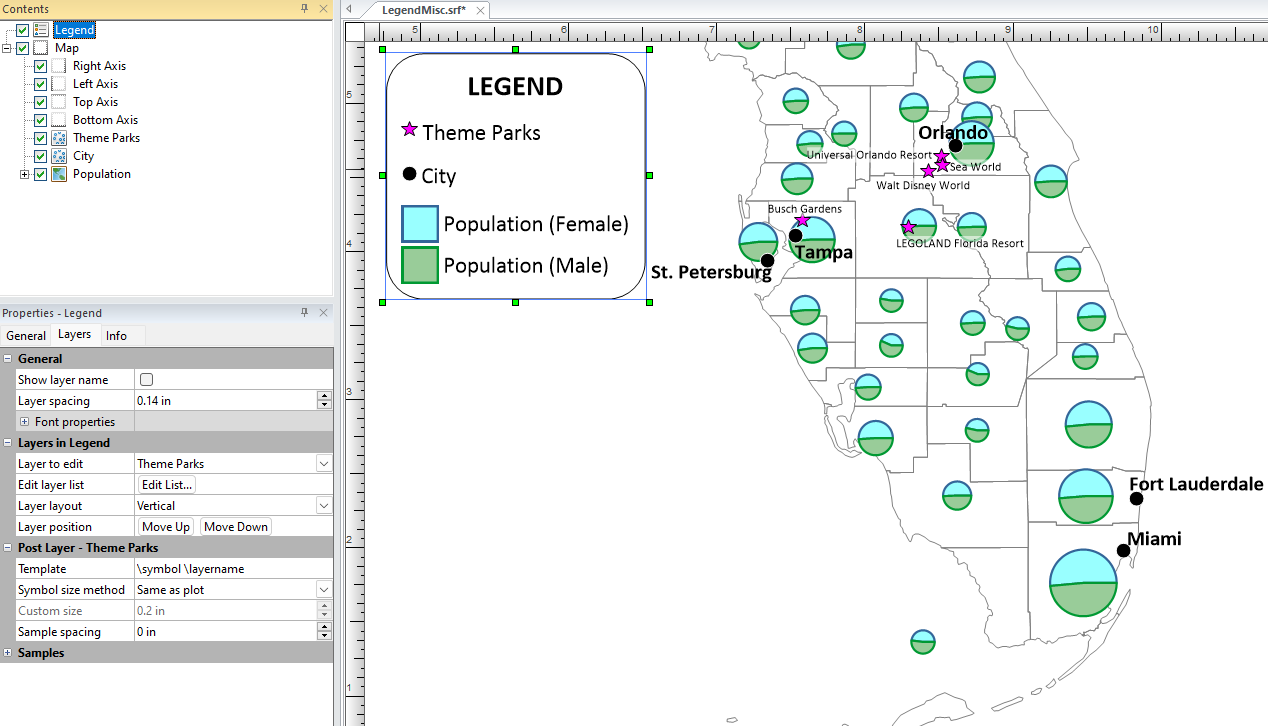The image size is (1268, 726).
Task: Click the Population (Female) cyan legend swatch
Action: [420, 224]
